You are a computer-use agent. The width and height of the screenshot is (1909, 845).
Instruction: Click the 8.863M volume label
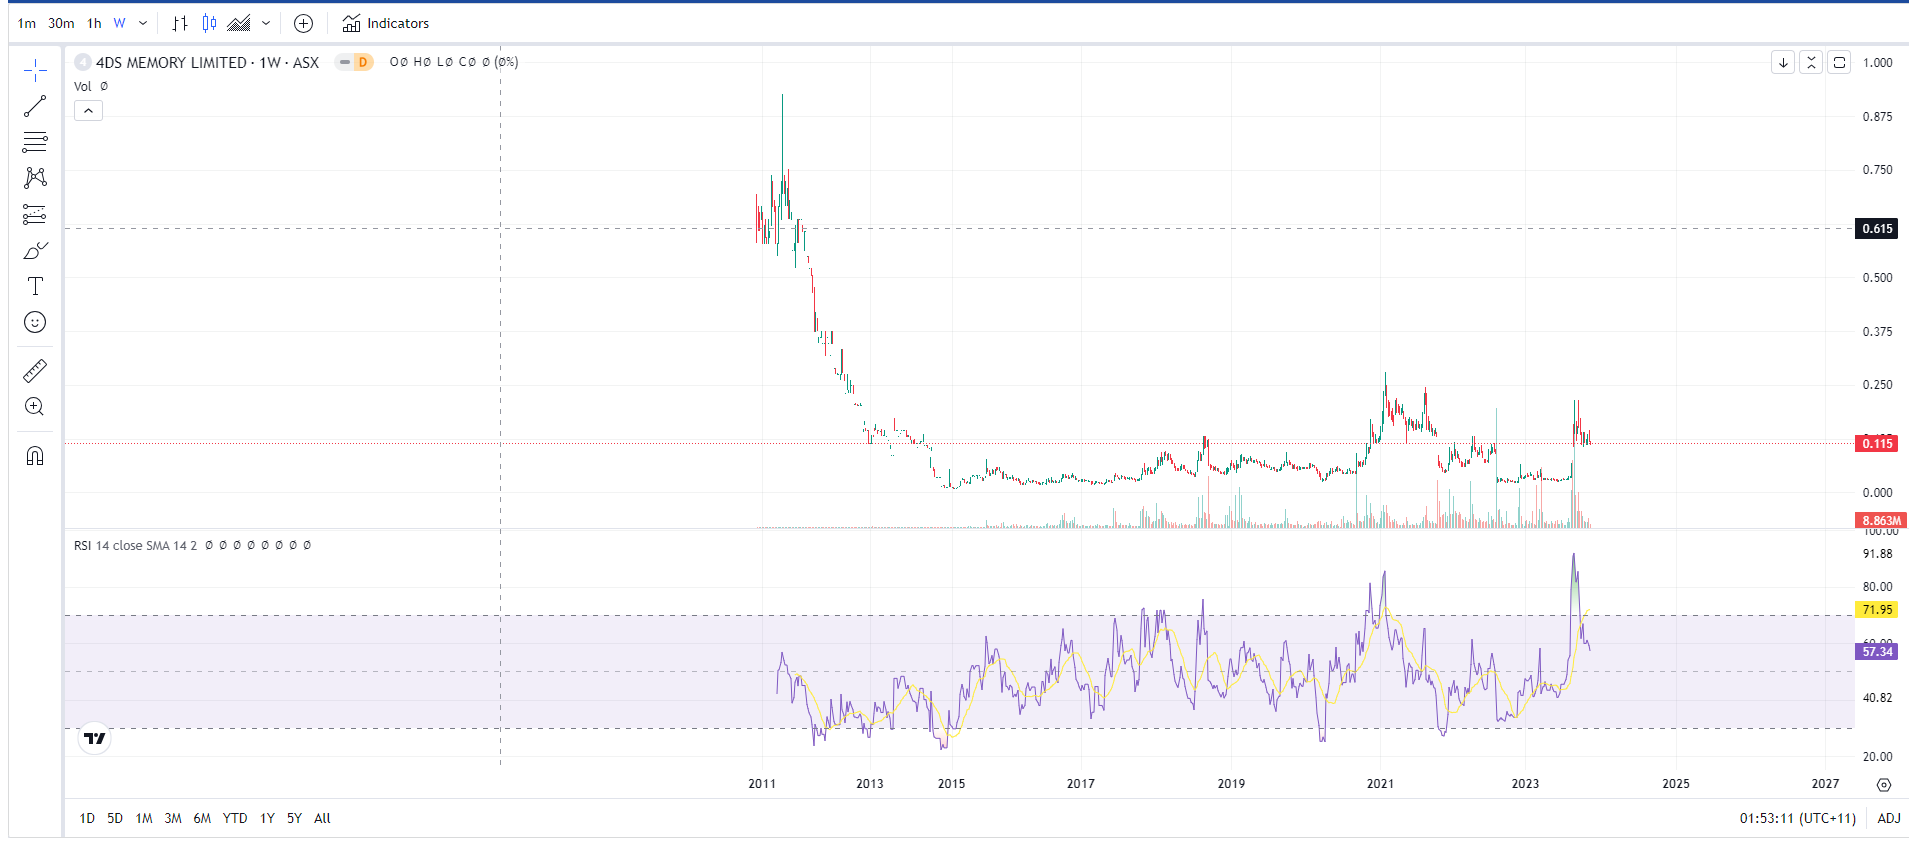(1881, 520)
